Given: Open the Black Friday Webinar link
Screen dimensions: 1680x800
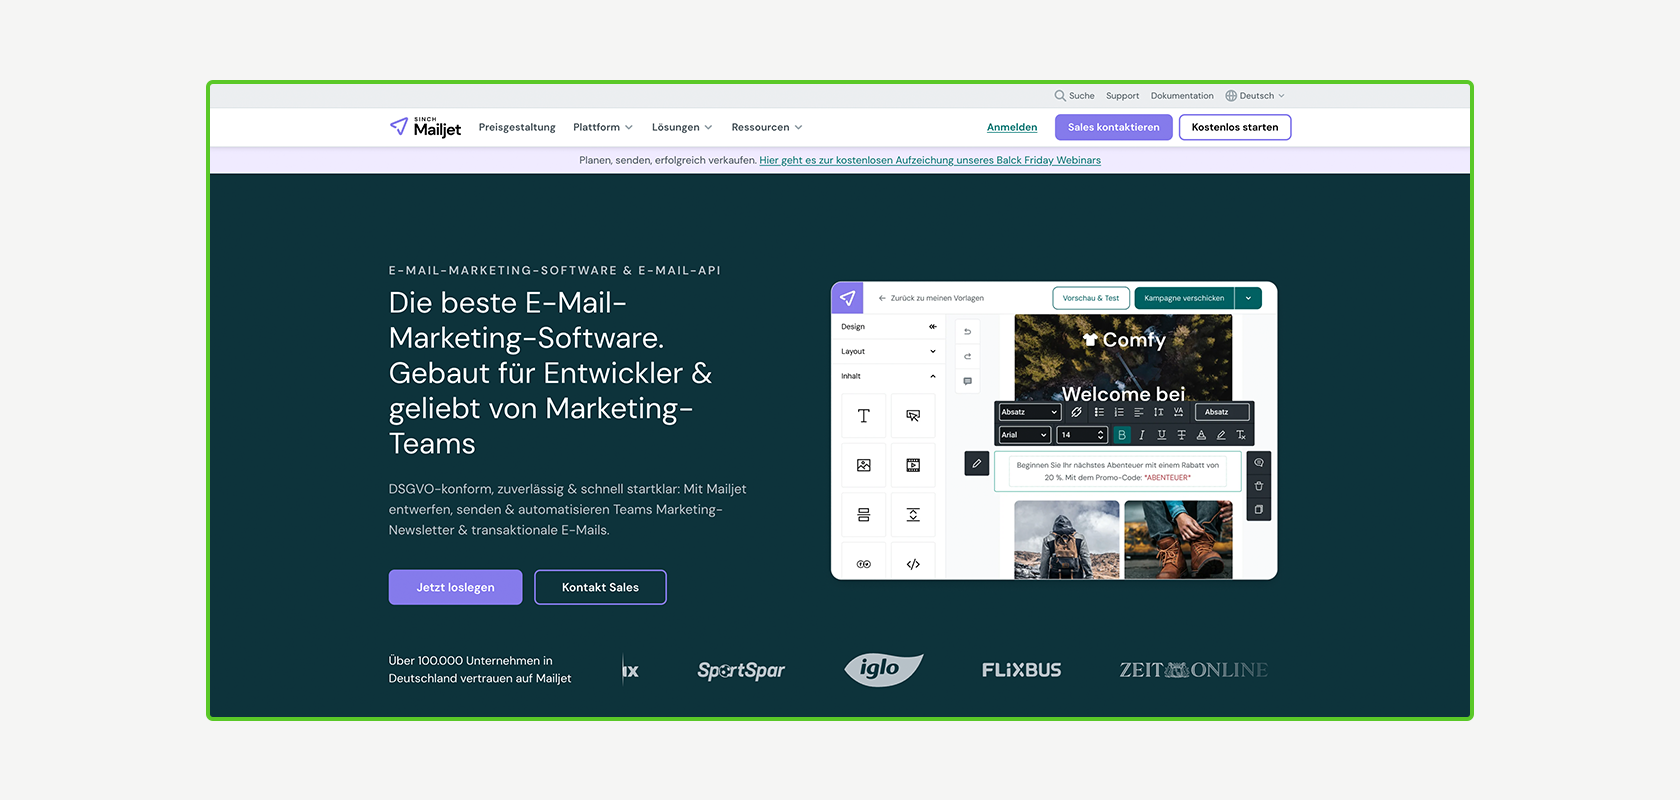Looking at the screenshot, I should click(930, 160).
